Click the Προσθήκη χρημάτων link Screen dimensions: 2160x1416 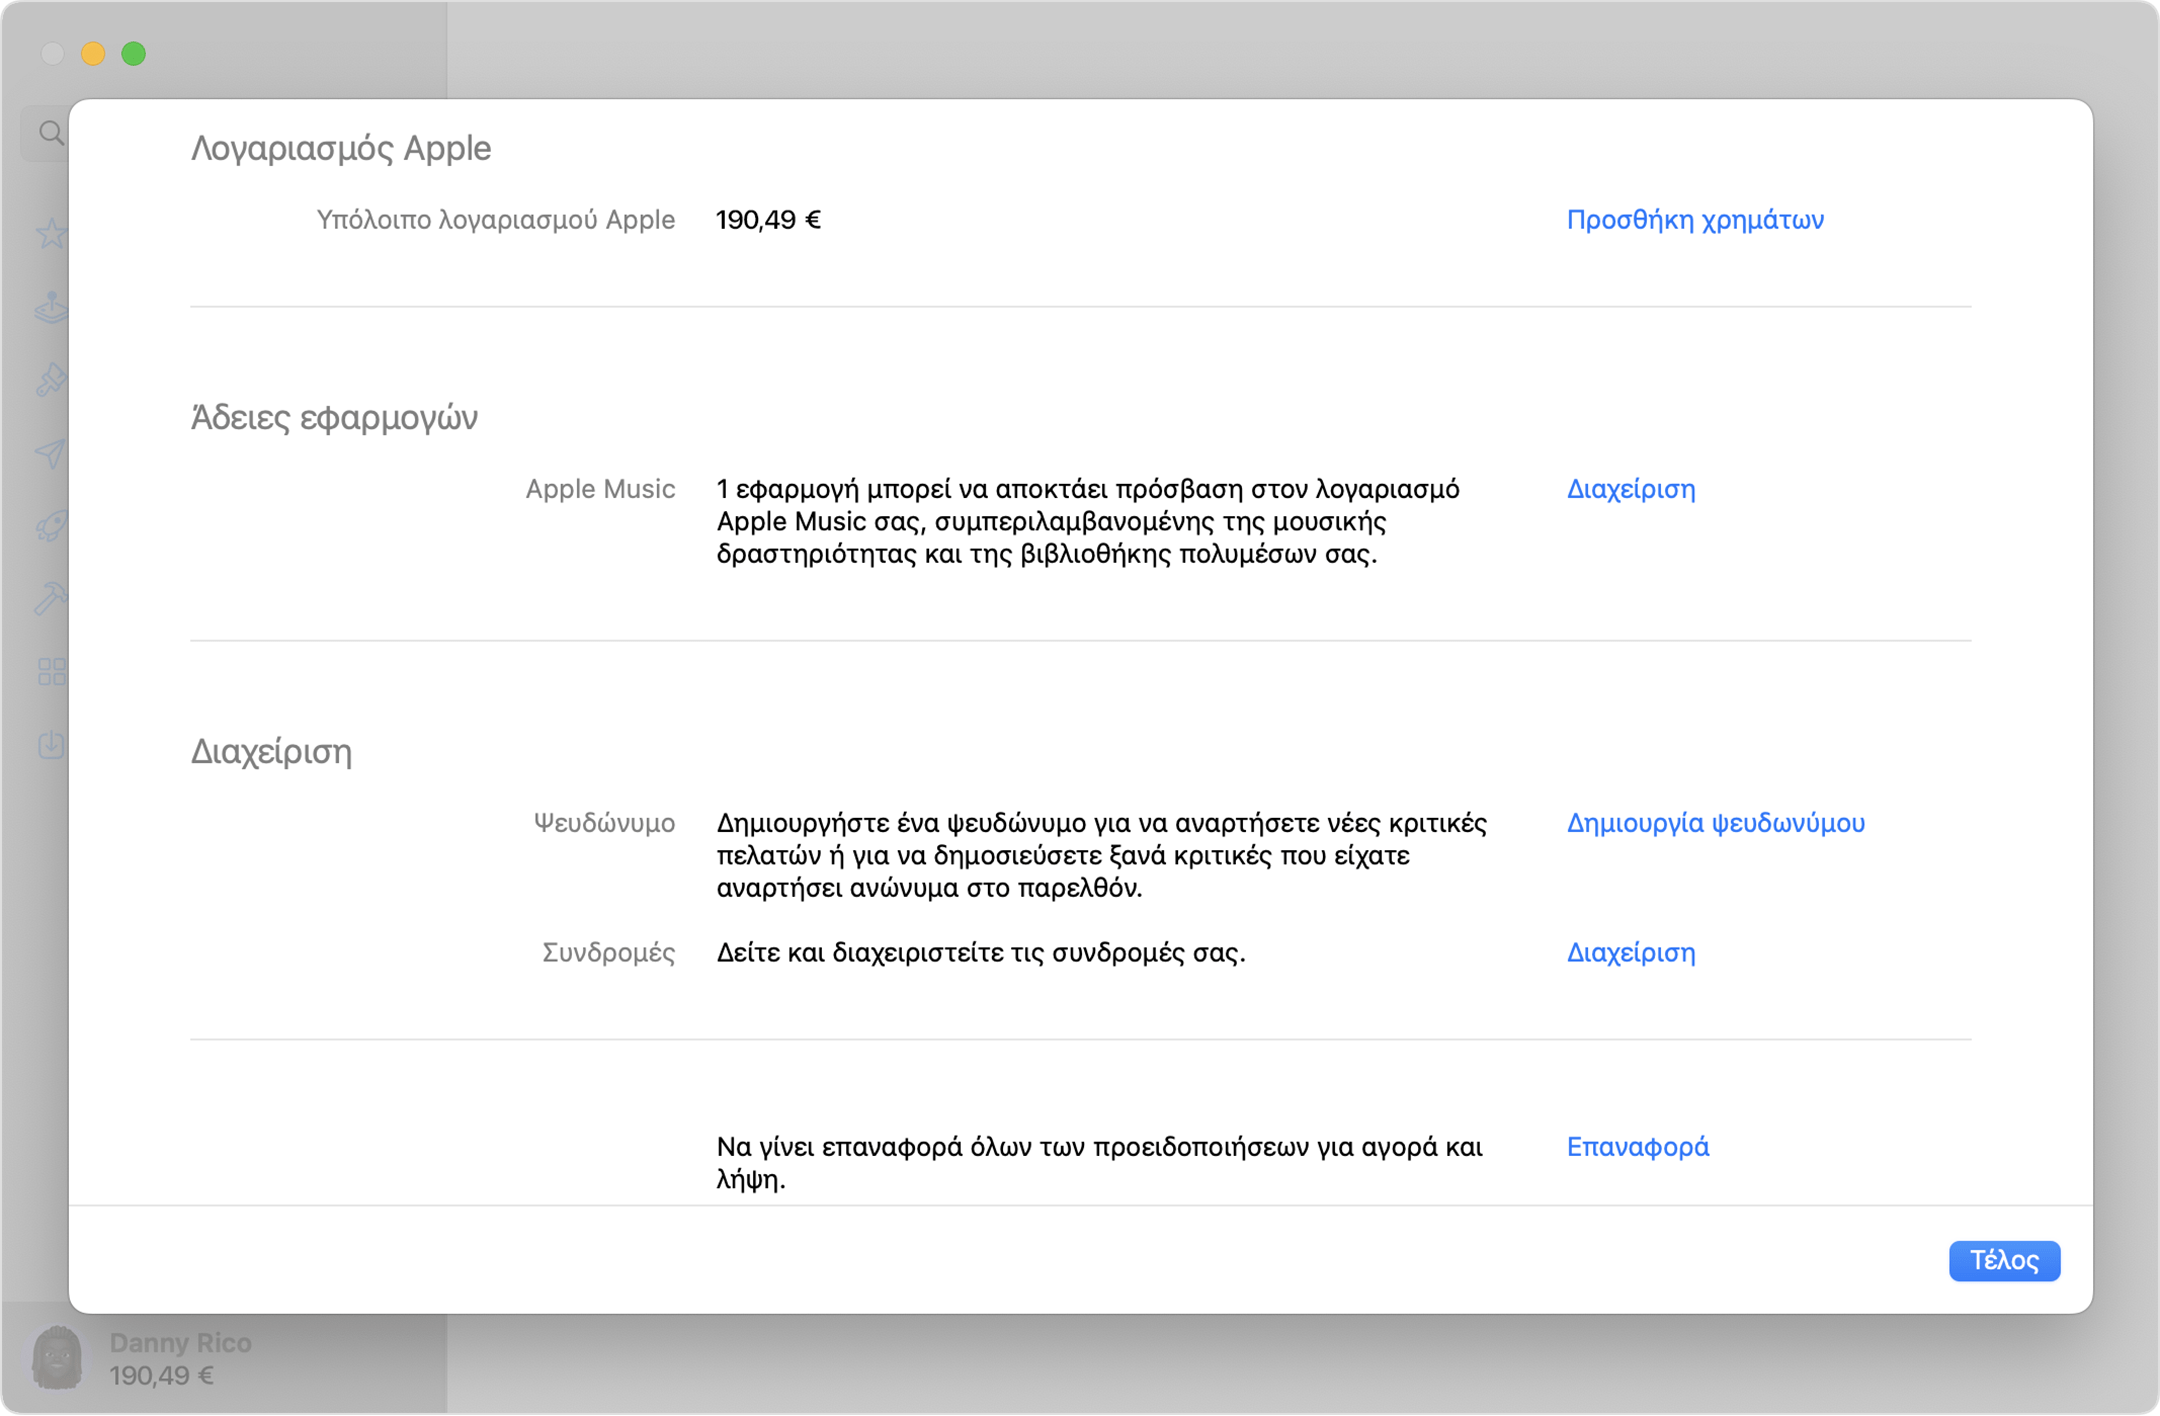[x=1695, y=220]
